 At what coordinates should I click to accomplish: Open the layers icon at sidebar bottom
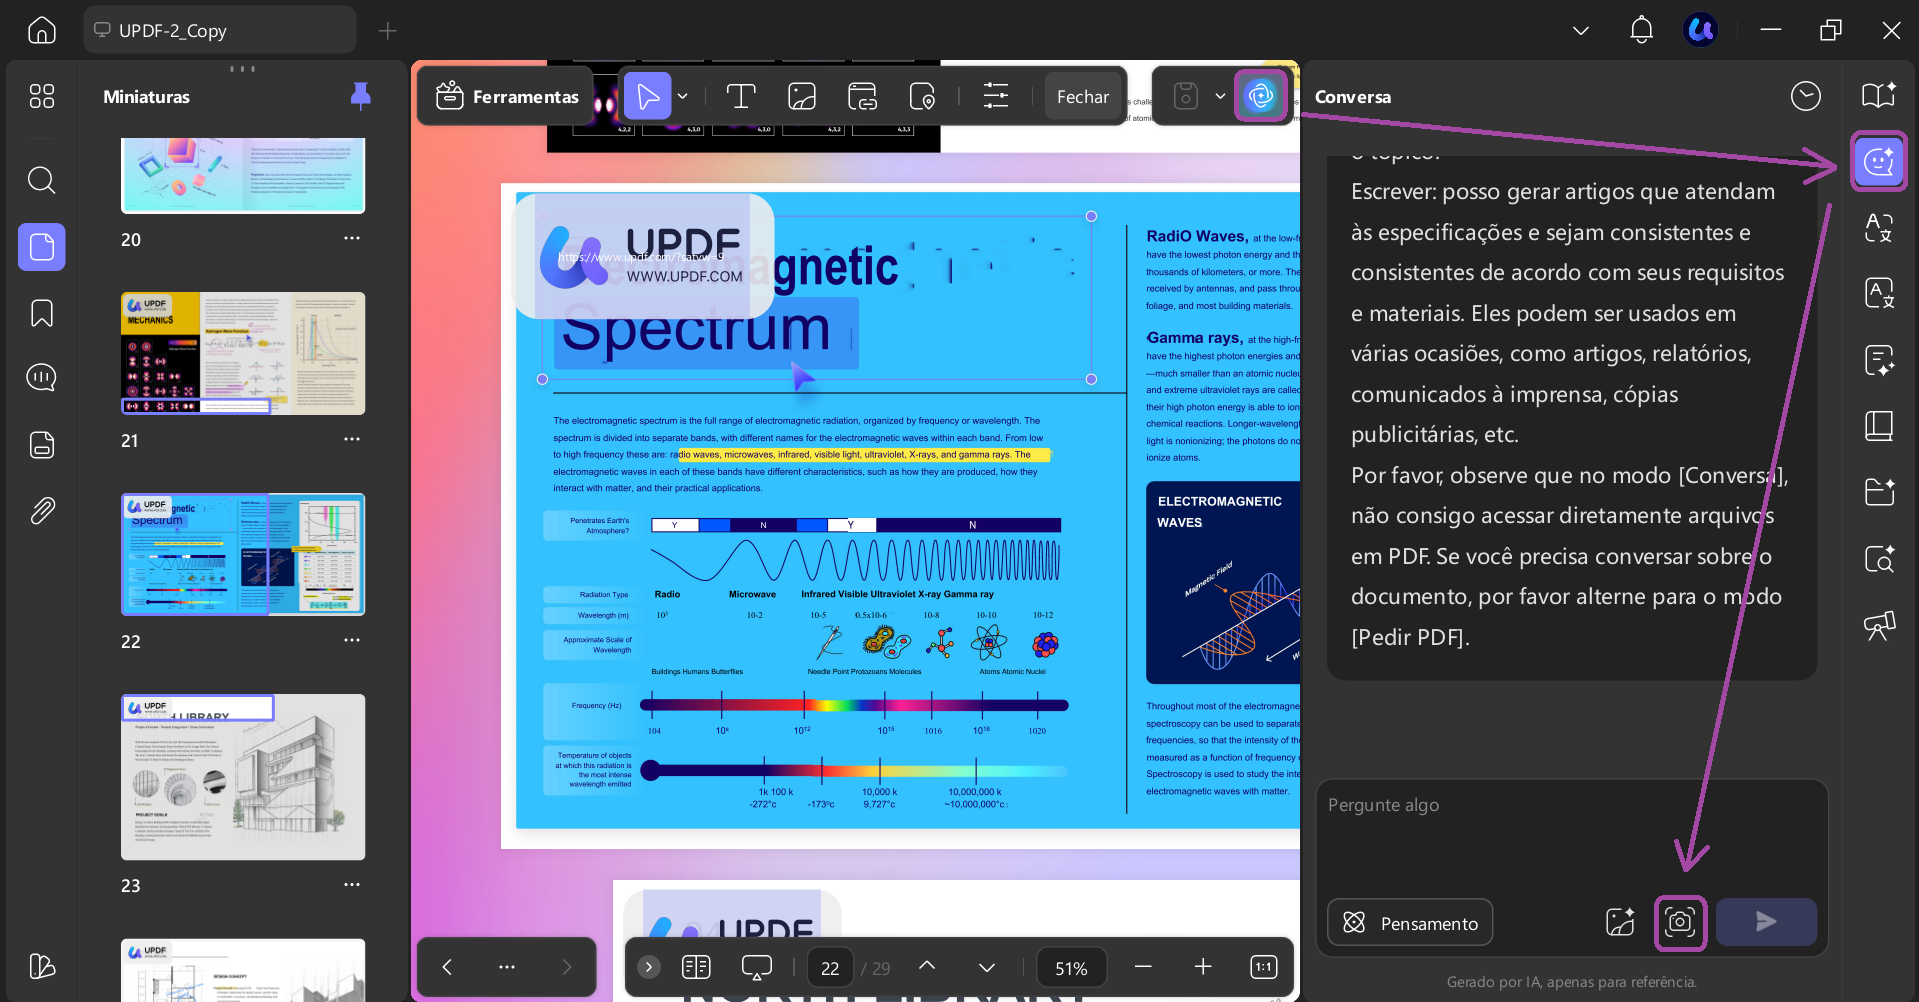(42, 966)
